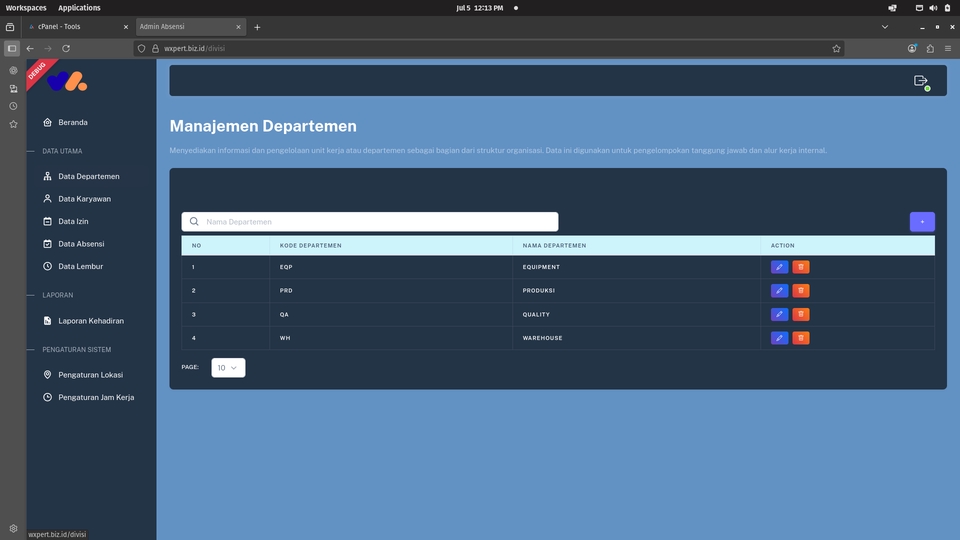Screen dimensions: 960x540
Task: Open browser sidebar AI chatbot icon
Action: point(13,70)
